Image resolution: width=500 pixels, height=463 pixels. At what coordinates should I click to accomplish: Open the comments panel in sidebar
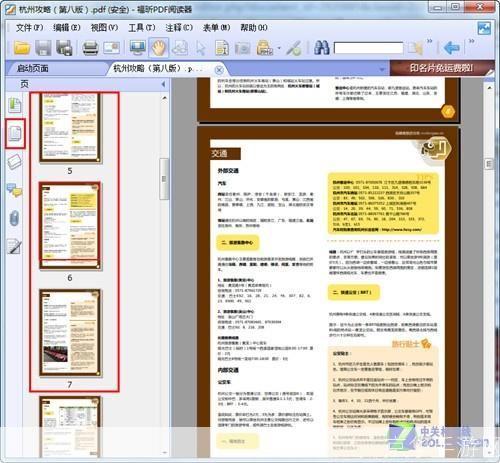14,190
